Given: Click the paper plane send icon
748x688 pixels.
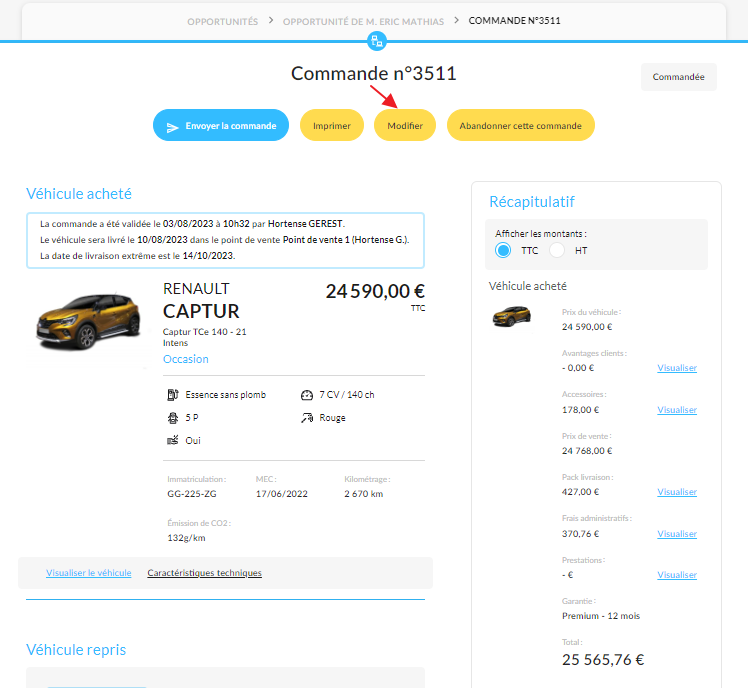Looking at the screenshot, I should click(172, 127).
